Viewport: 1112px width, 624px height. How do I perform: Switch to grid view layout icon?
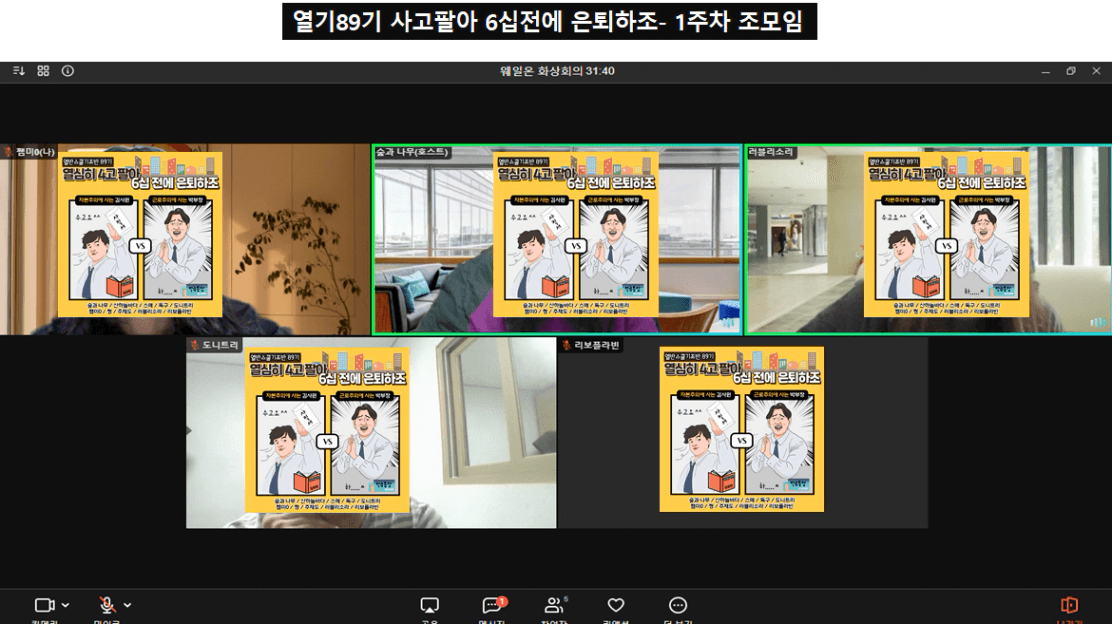[x=43, y=71]
